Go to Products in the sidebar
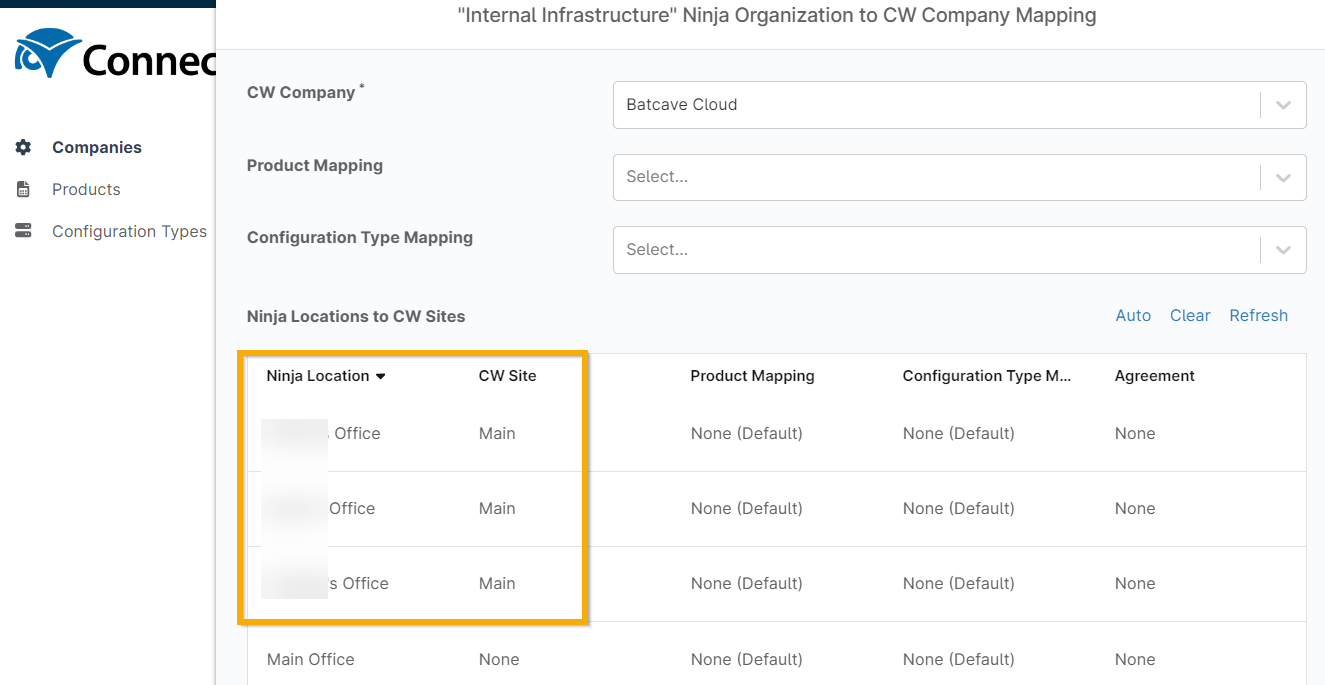The height and width of the screenshot is (685, 1325). (x=86, y=189)
